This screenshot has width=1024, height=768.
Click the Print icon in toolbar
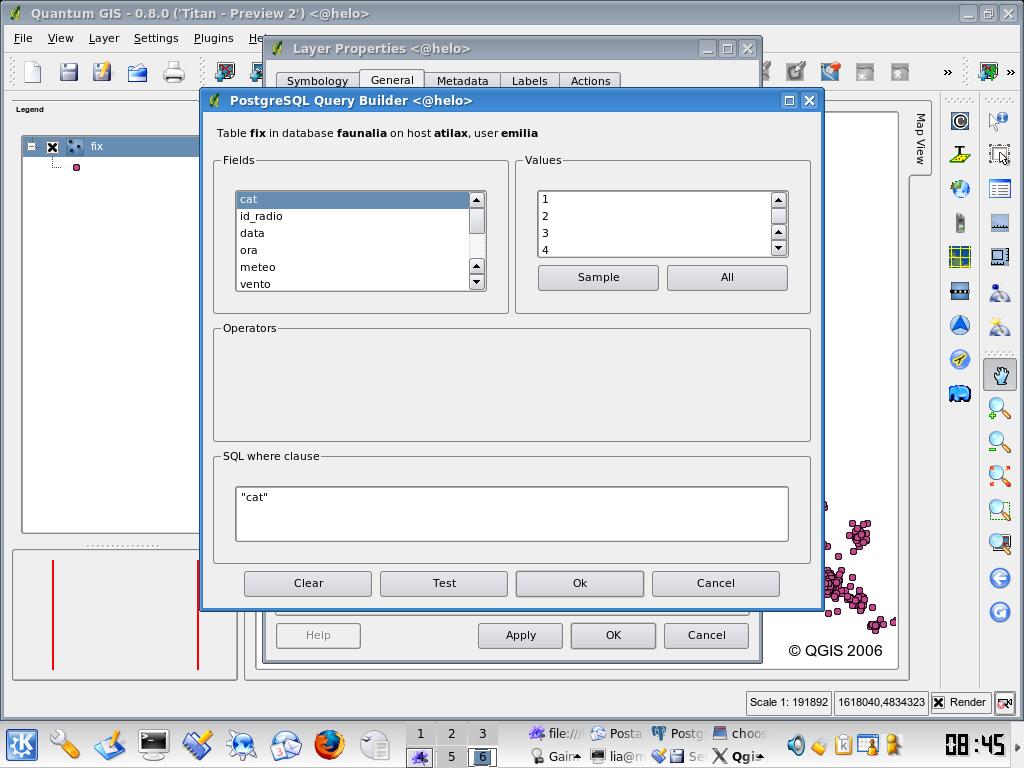tap(174, 72)
